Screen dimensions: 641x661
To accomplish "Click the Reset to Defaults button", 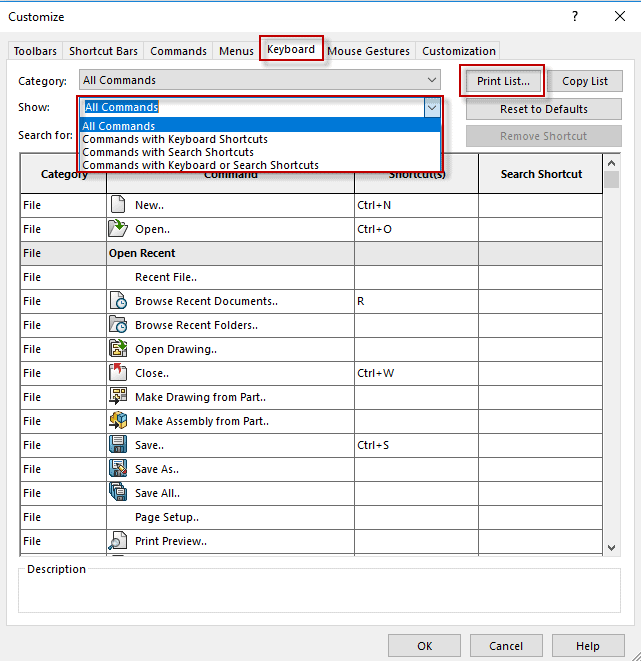I will coord(544,109).
